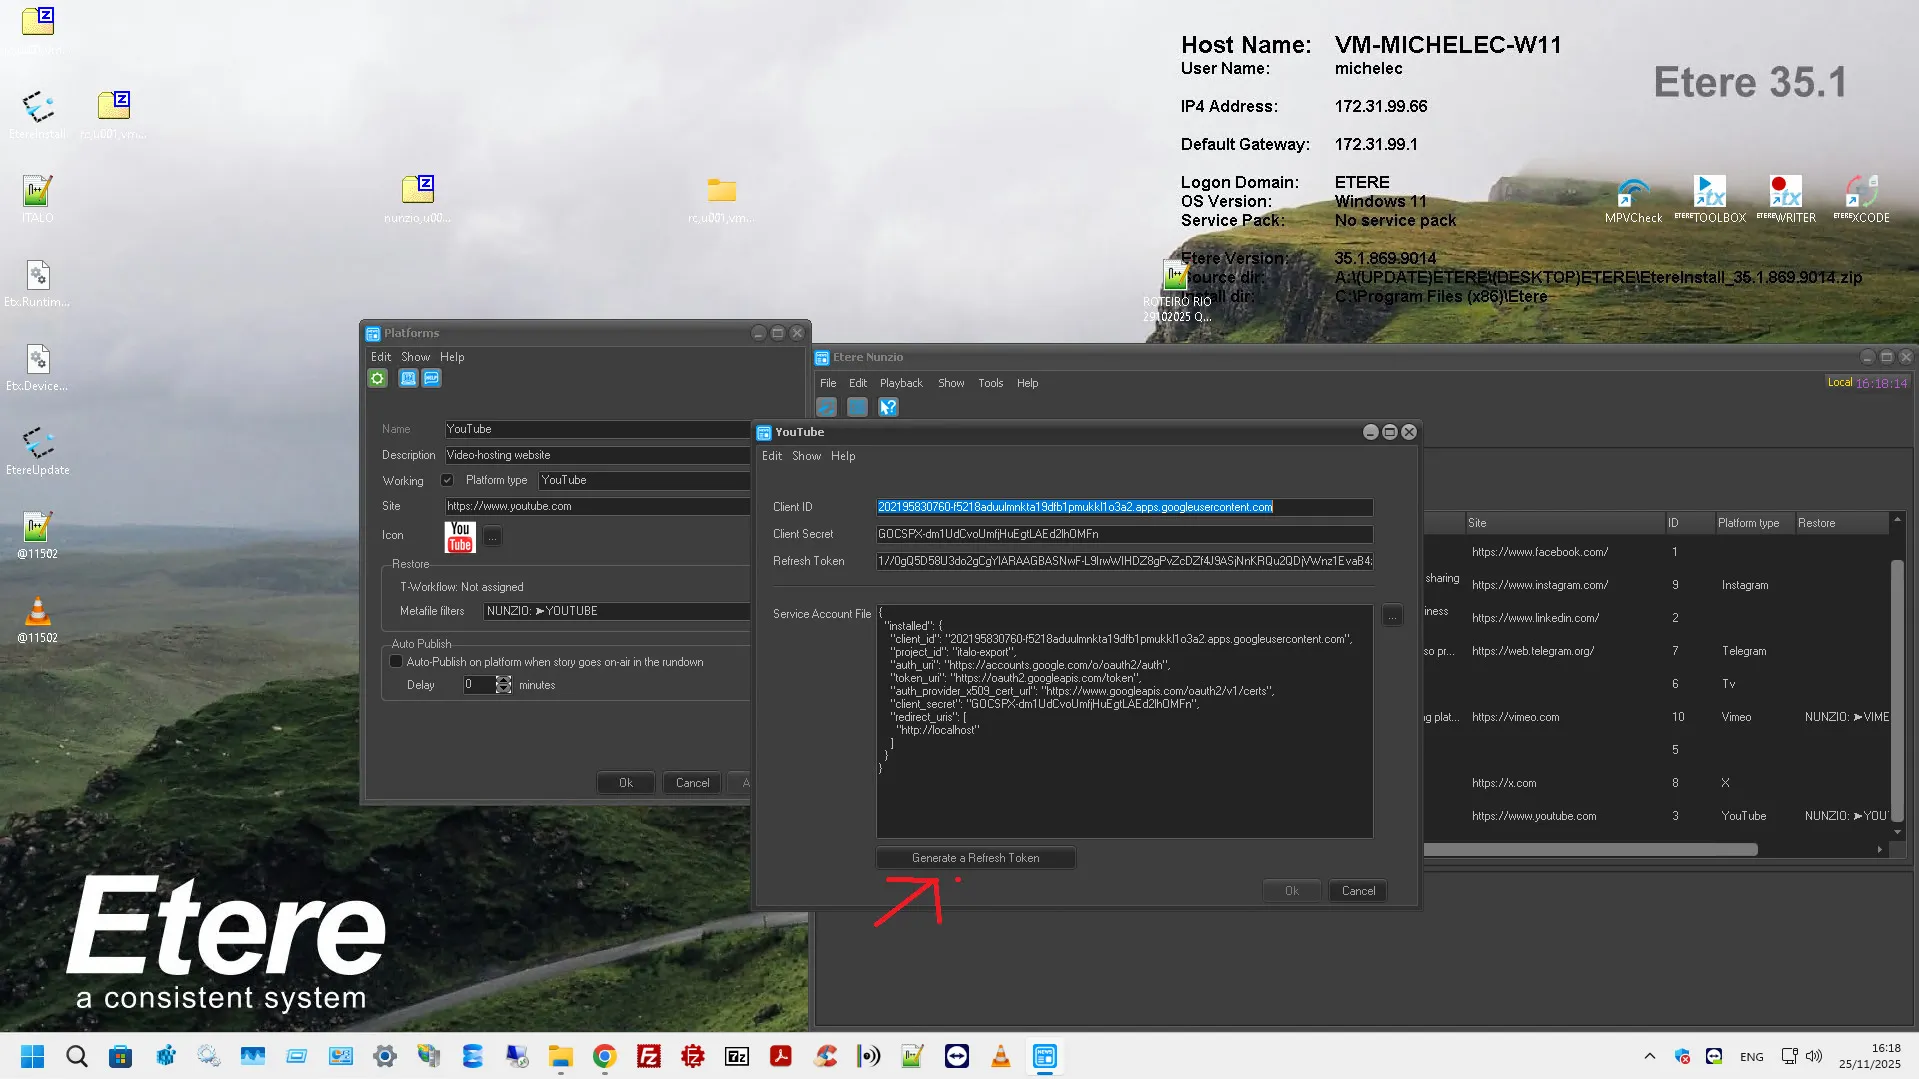Click Cancel in the YouTube dialog

click(x=1357, y=891)
